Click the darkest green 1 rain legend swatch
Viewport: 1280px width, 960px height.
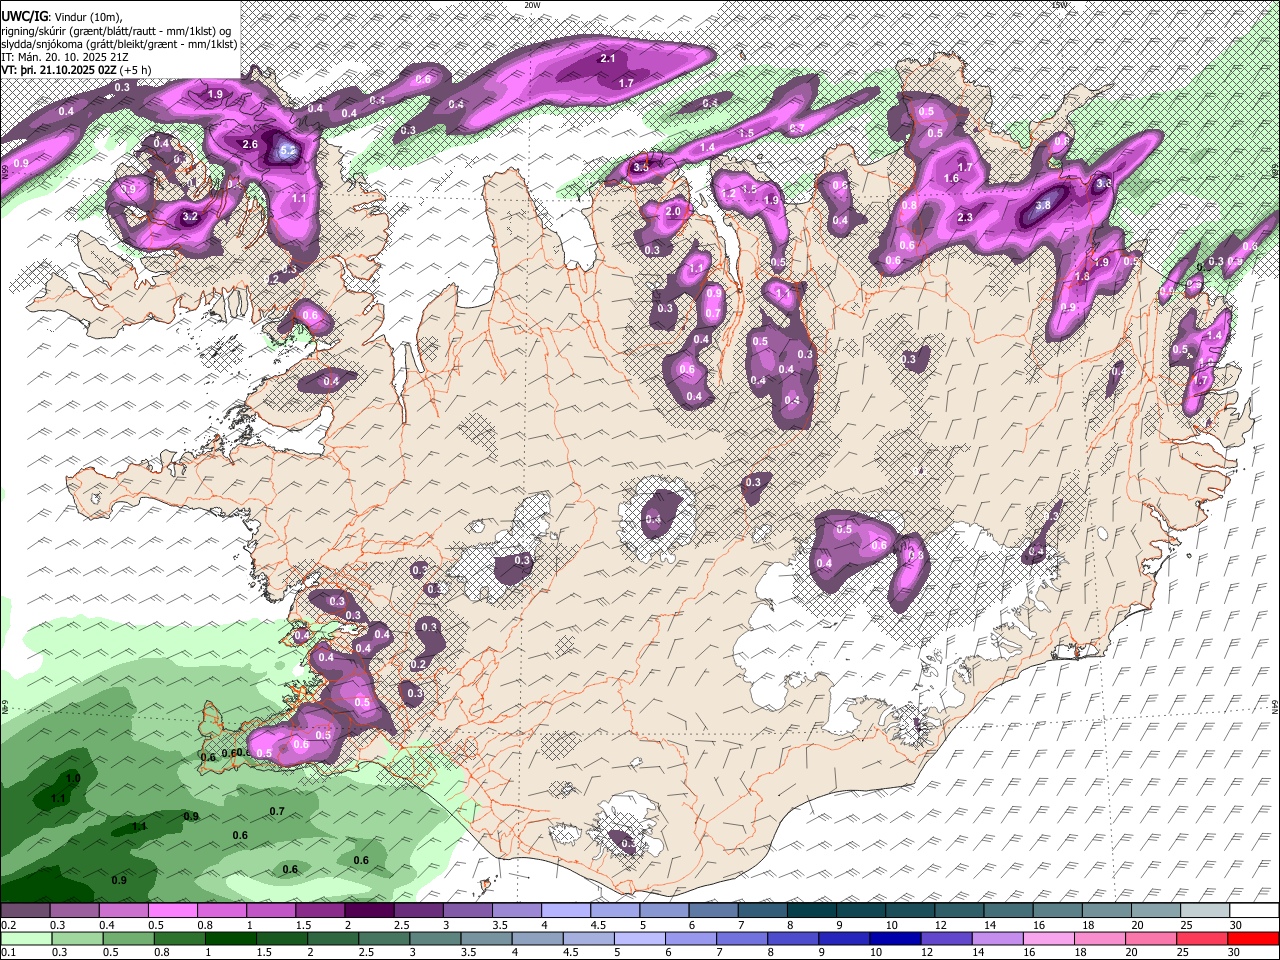(x=229, y=938)
